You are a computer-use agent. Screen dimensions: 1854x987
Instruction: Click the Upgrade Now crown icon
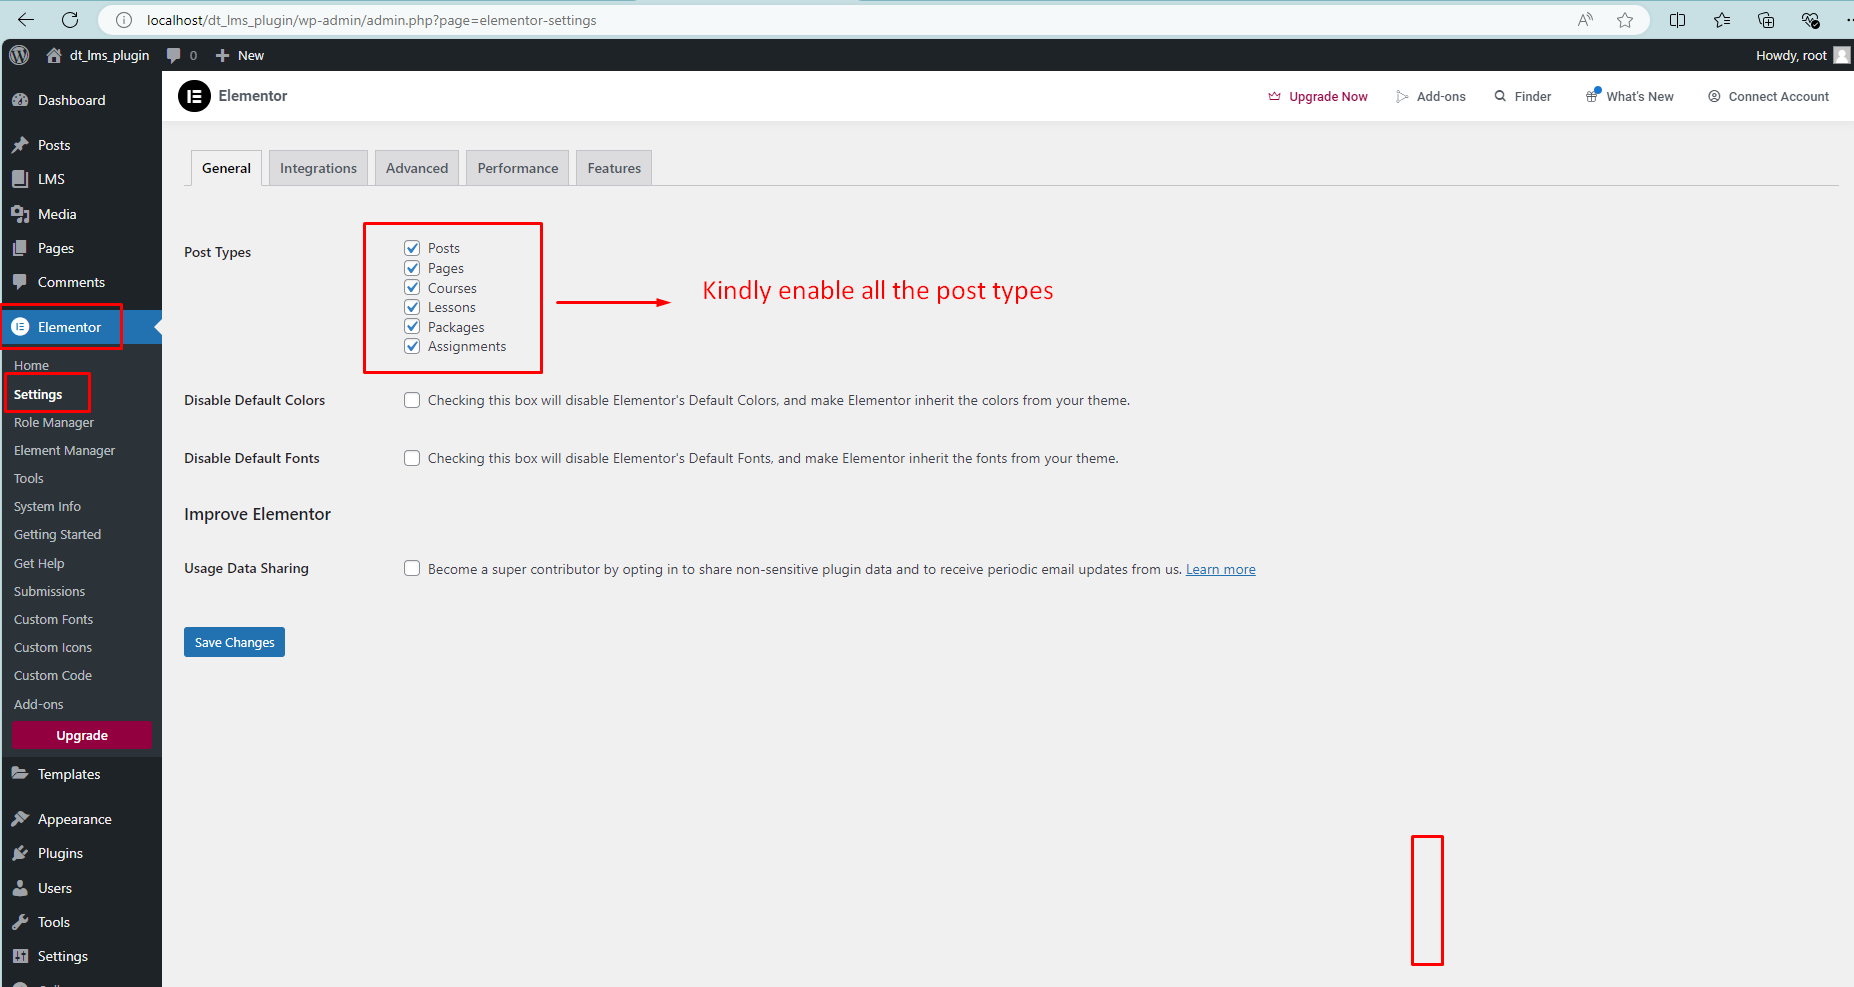point(1274,96)
